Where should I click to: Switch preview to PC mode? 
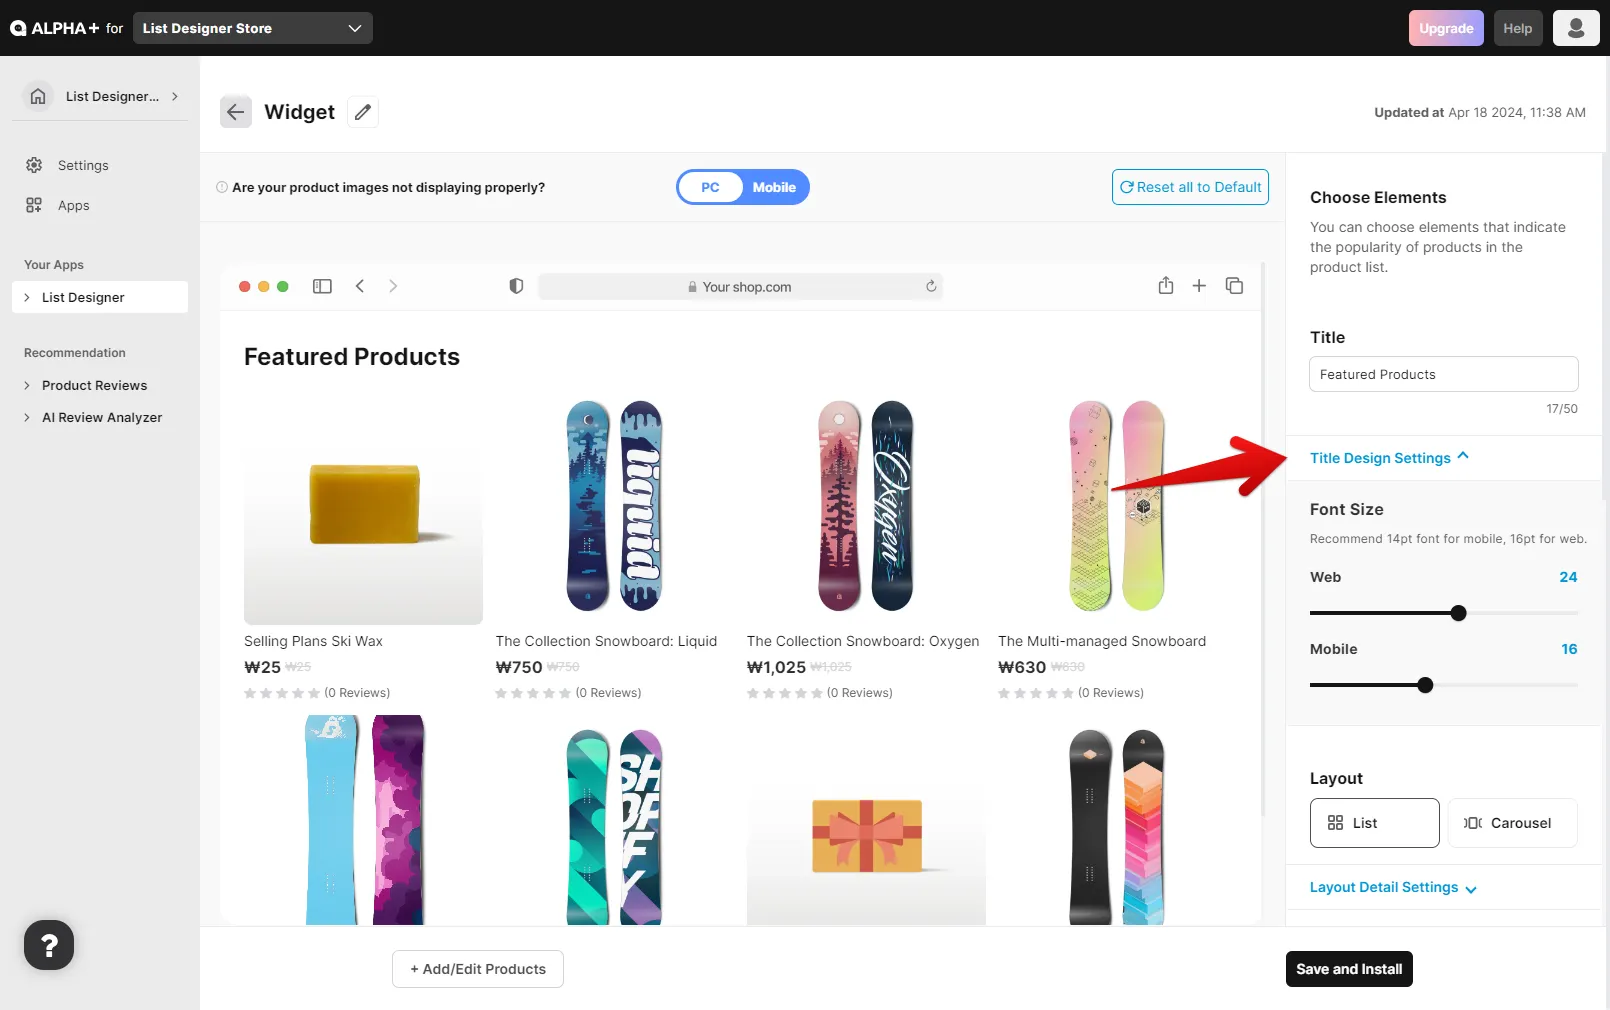710,187
